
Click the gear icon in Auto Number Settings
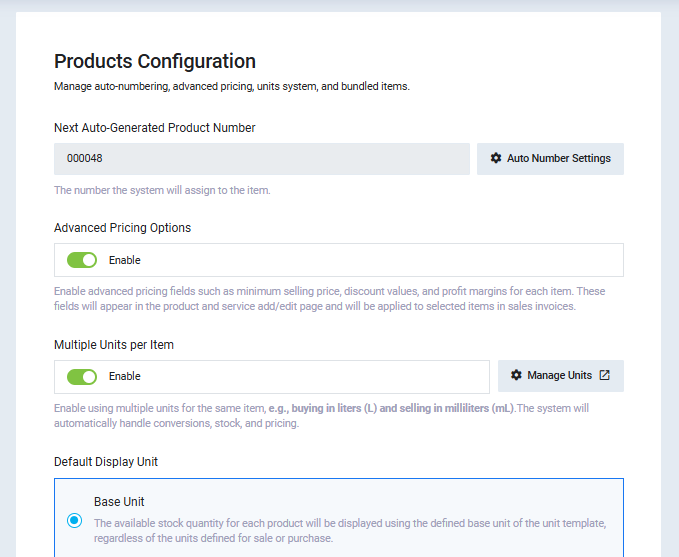(x=496, y=158)
